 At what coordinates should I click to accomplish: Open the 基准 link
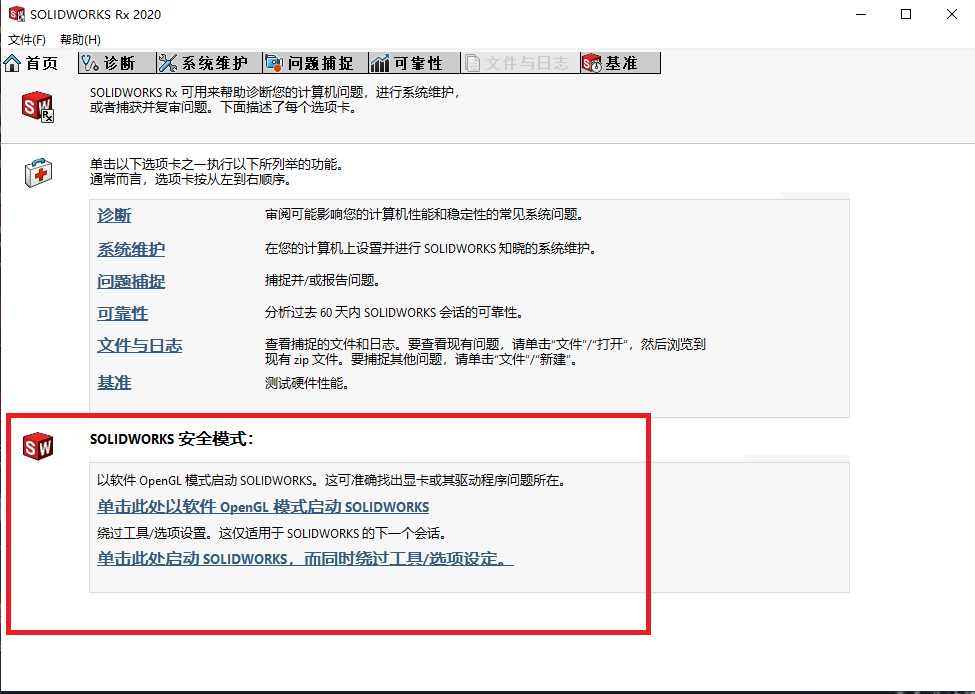coord(114,382)
